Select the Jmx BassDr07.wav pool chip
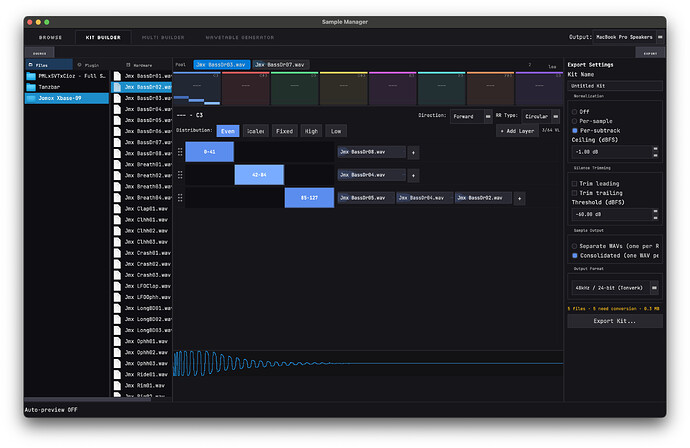 pyautogui.click(x=281, y=65)
